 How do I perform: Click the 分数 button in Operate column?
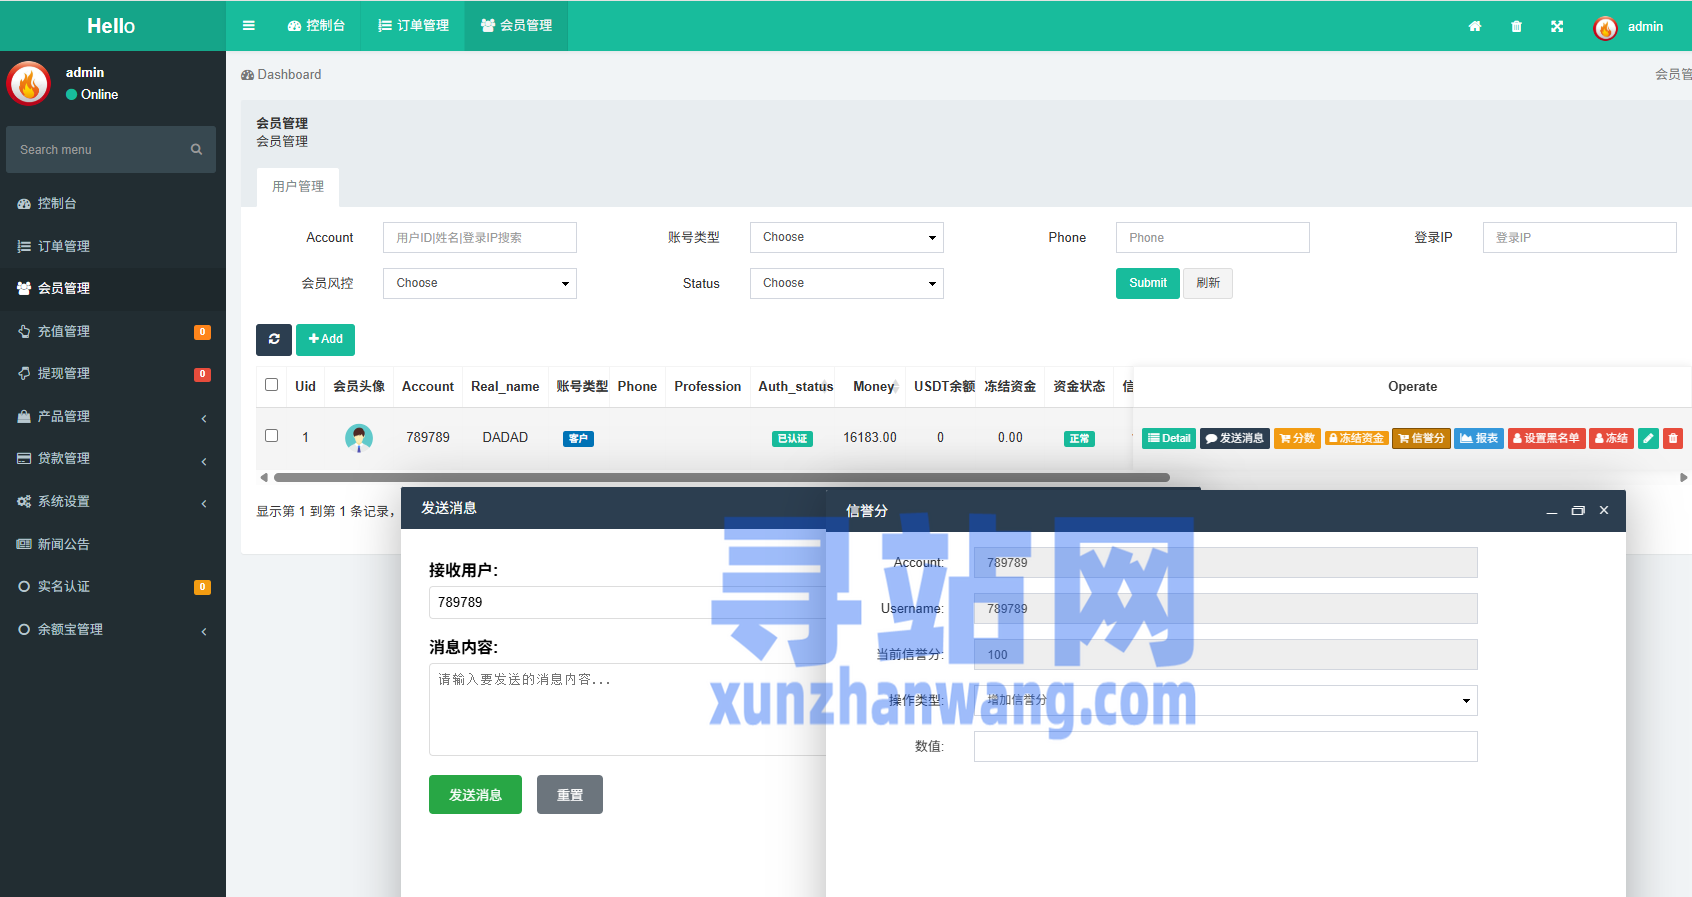pos(1298,438)
